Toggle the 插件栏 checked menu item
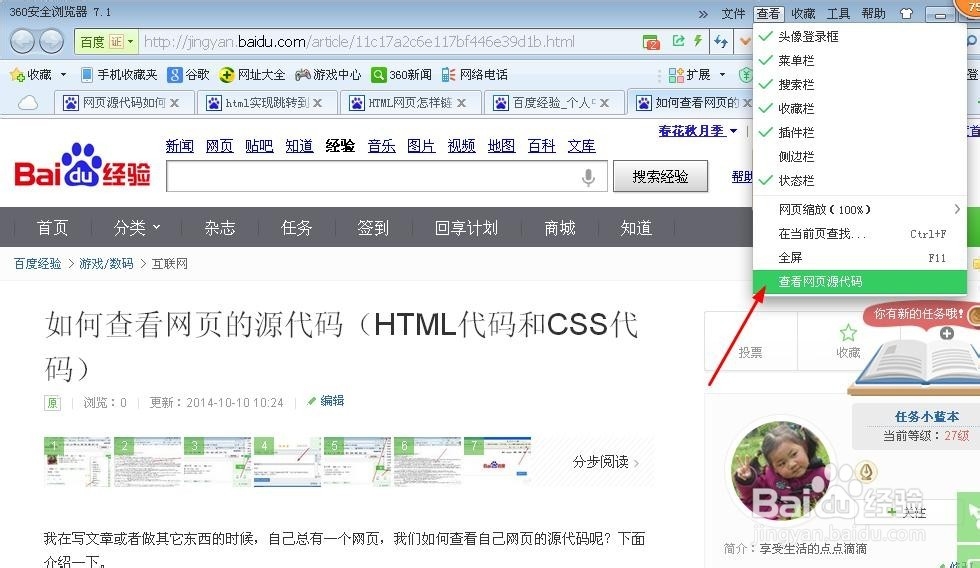This screenshot has width=980, height=568. (x=859, y=132)
